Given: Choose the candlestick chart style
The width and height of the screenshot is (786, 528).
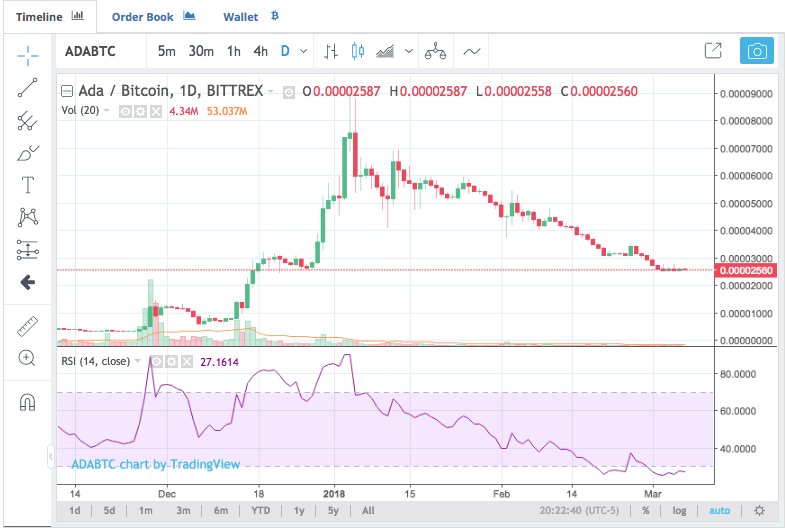Looking at the screenshot, I should (358, 51).
